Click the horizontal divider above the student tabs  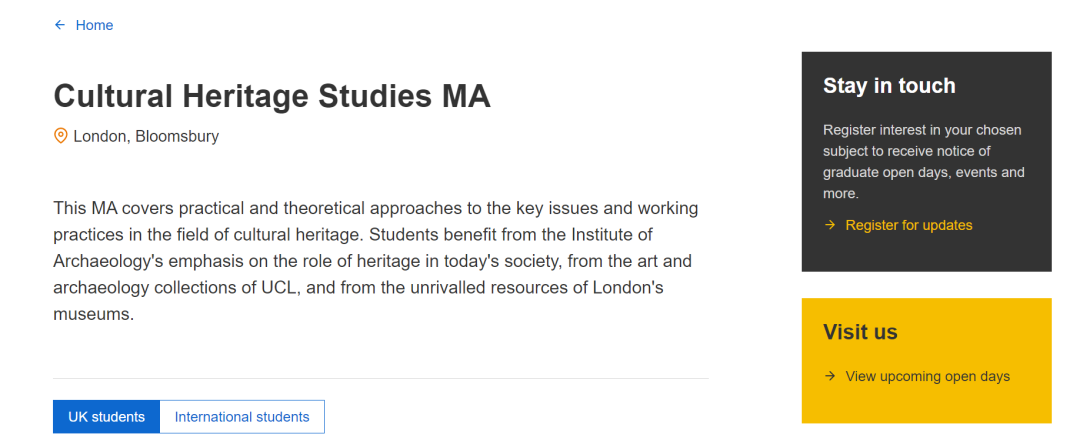pos(380,379)
